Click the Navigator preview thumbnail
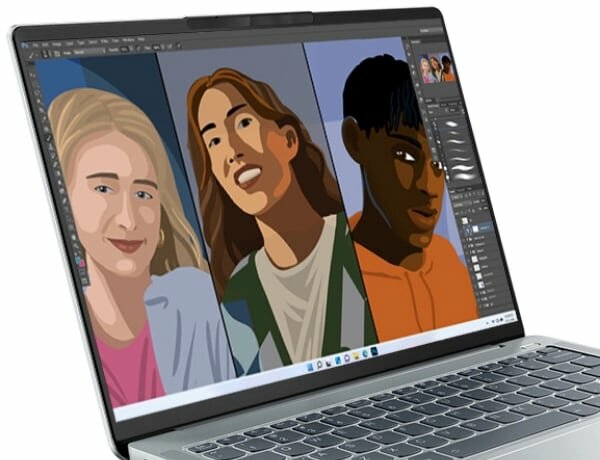 tap(436, 69)
